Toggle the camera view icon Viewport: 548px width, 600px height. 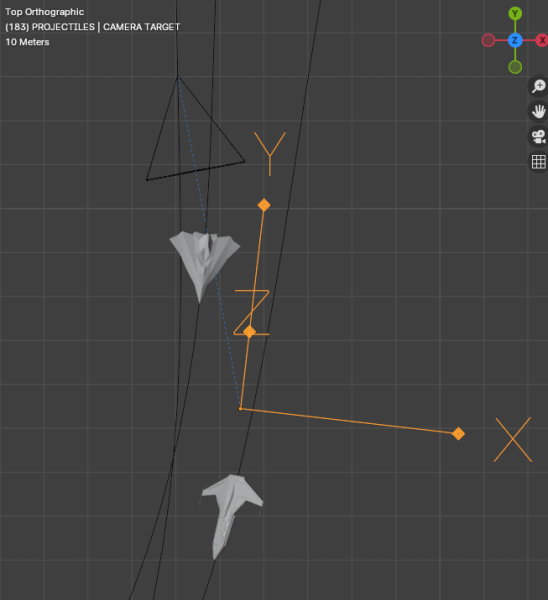tap(539, 137)
